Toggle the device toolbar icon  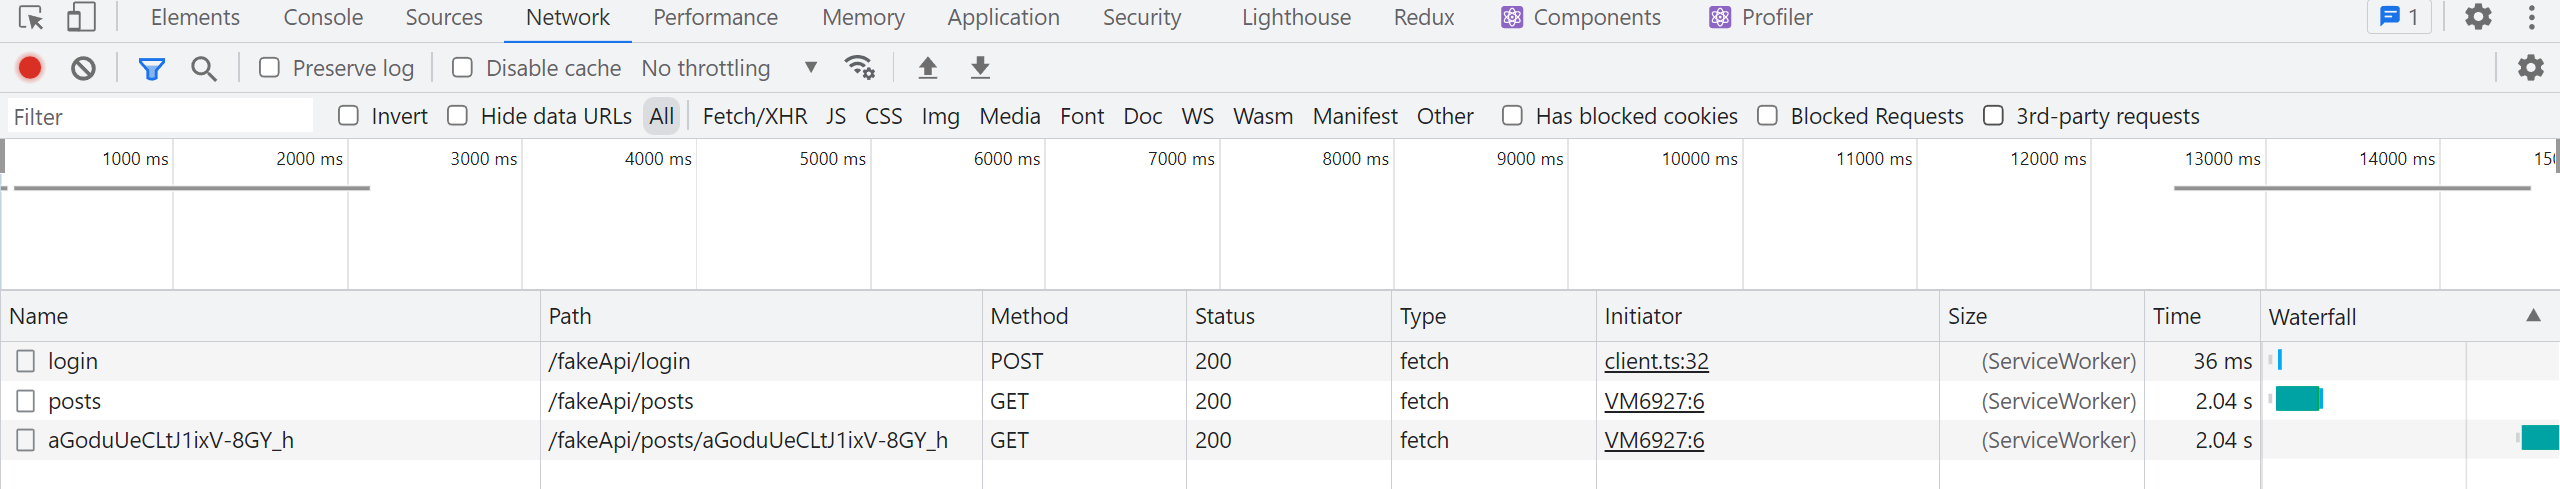tap(81, 18)
